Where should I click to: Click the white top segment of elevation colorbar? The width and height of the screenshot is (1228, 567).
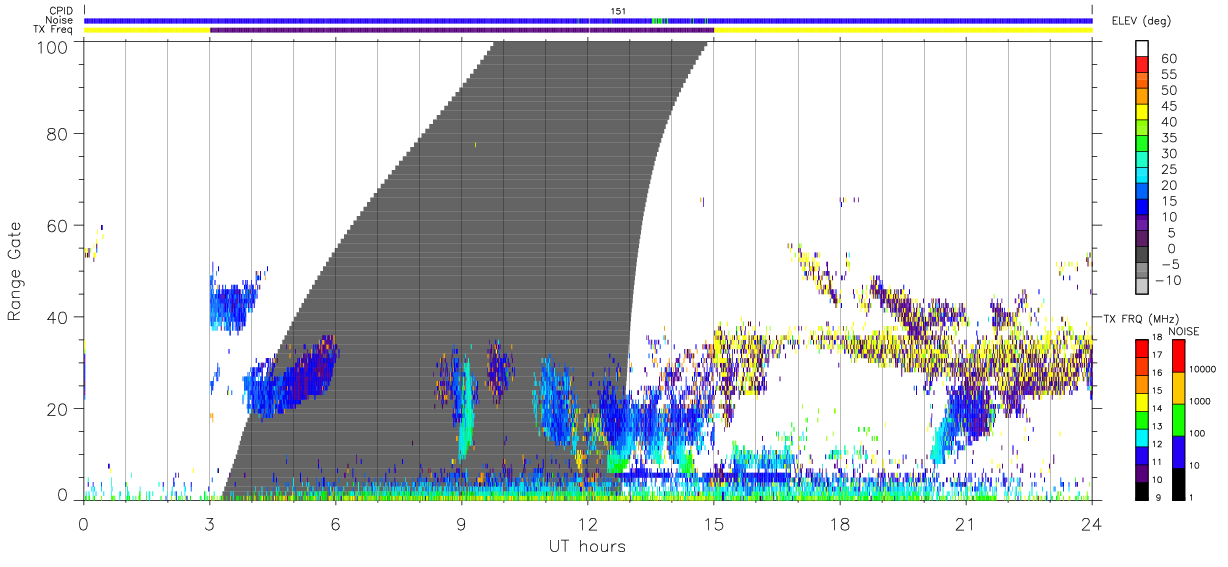tap(1143, 50)
